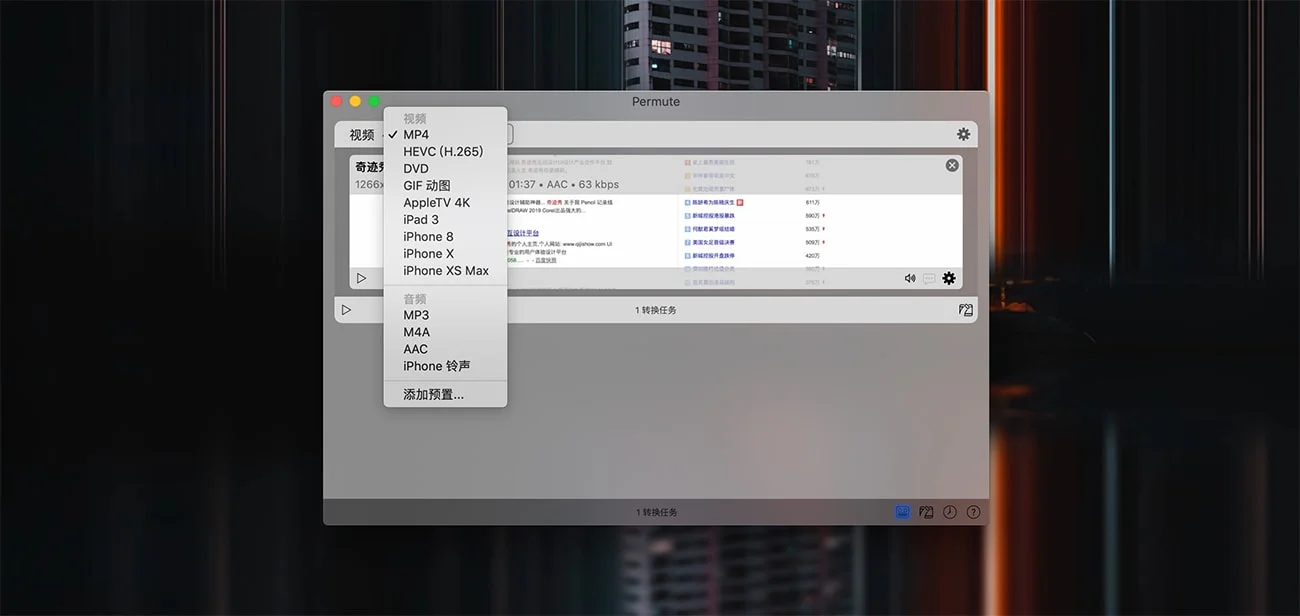Start converting the single video item
1300x616 pixels.
pos(361,279)
